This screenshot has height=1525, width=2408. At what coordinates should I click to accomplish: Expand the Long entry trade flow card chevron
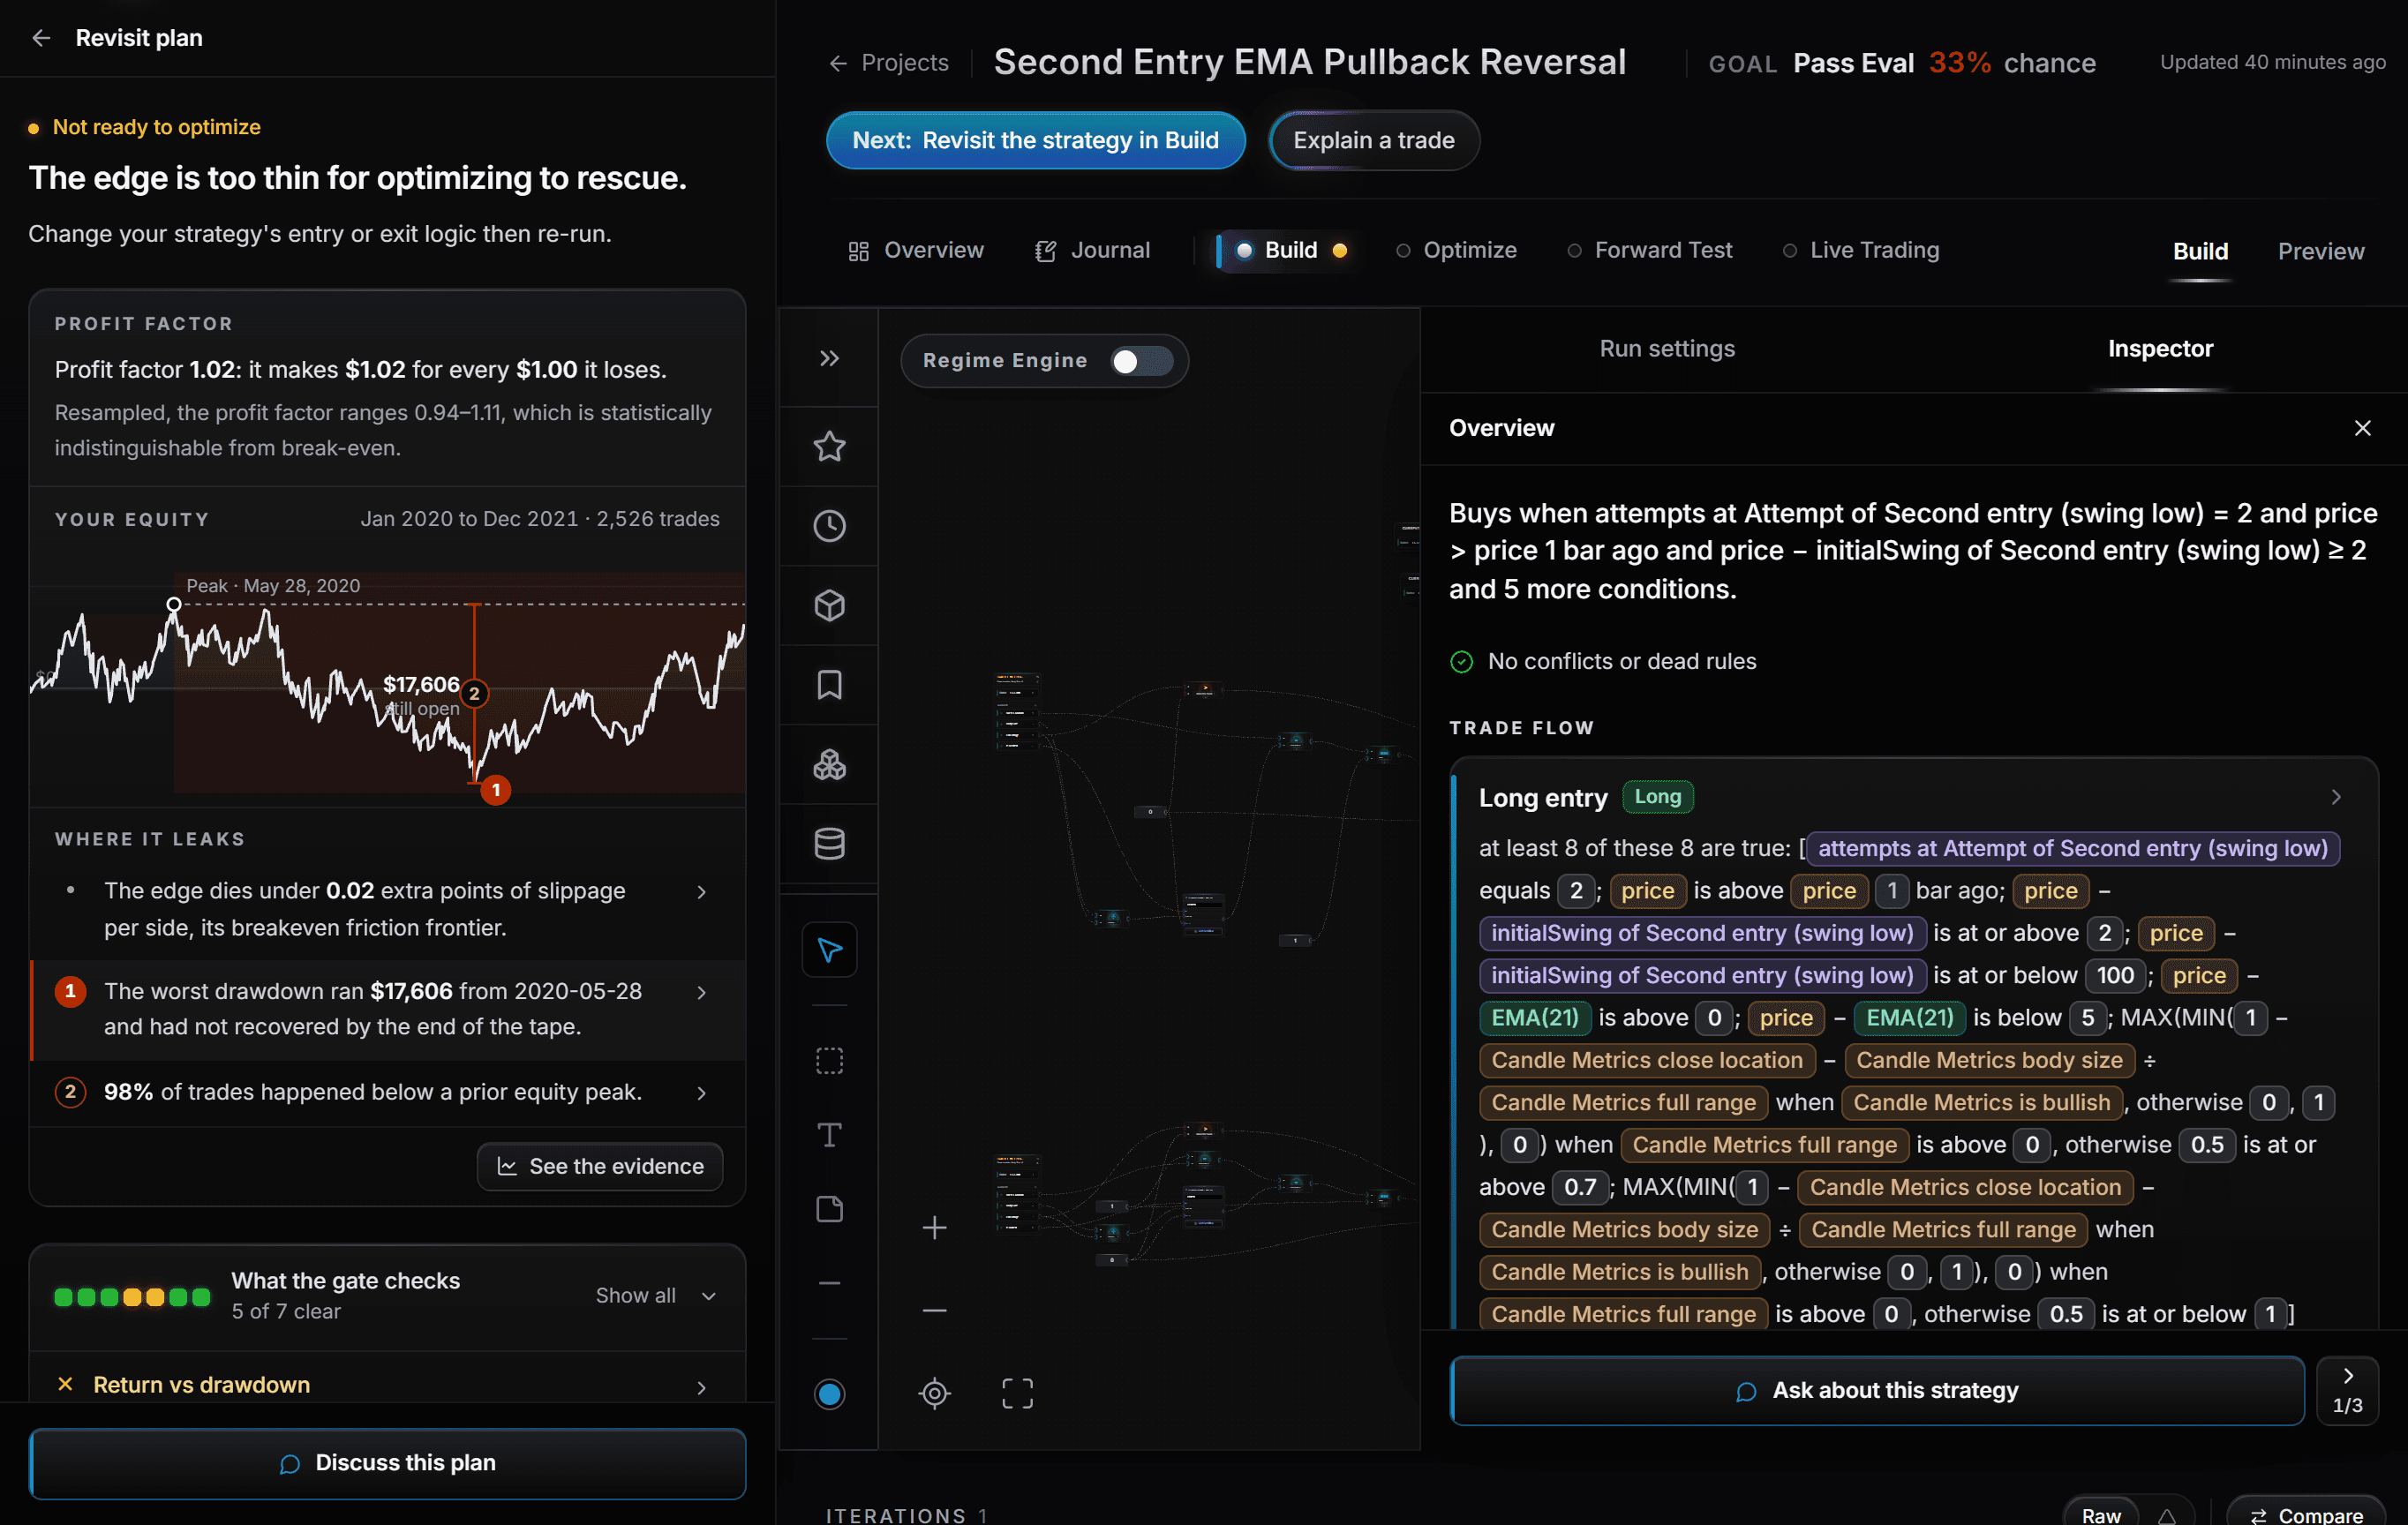point(2335,797)
